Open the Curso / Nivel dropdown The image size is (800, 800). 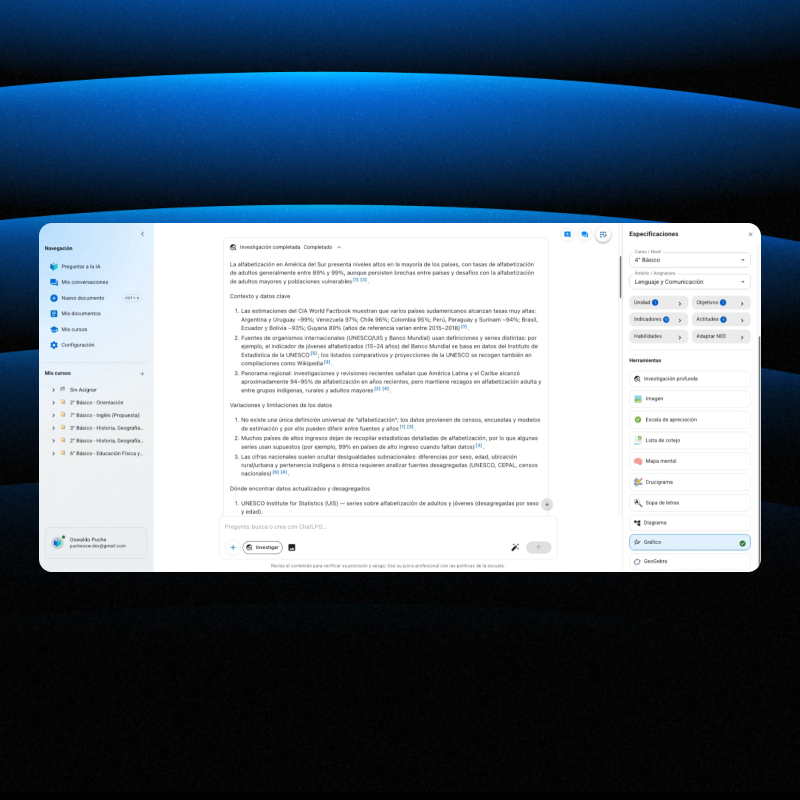click(x=690, y=260)
